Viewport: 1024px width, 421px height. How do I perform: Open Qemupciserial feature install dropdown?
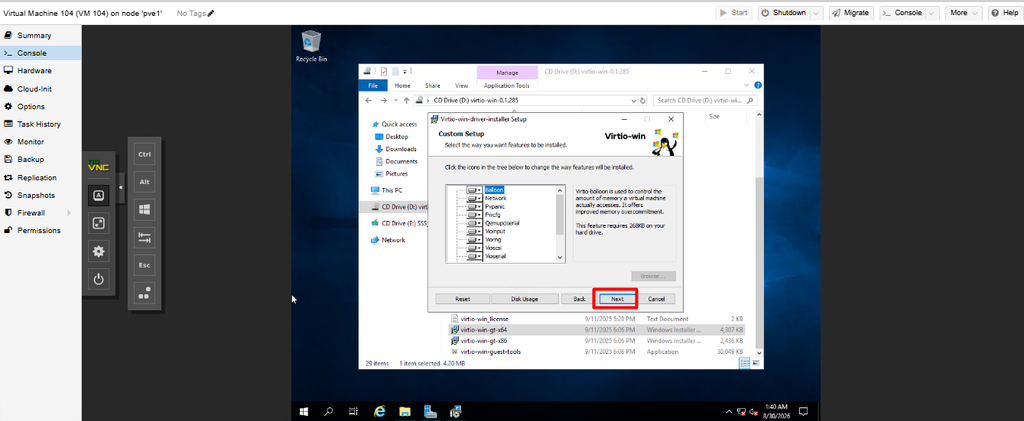[x=475, y=223]
